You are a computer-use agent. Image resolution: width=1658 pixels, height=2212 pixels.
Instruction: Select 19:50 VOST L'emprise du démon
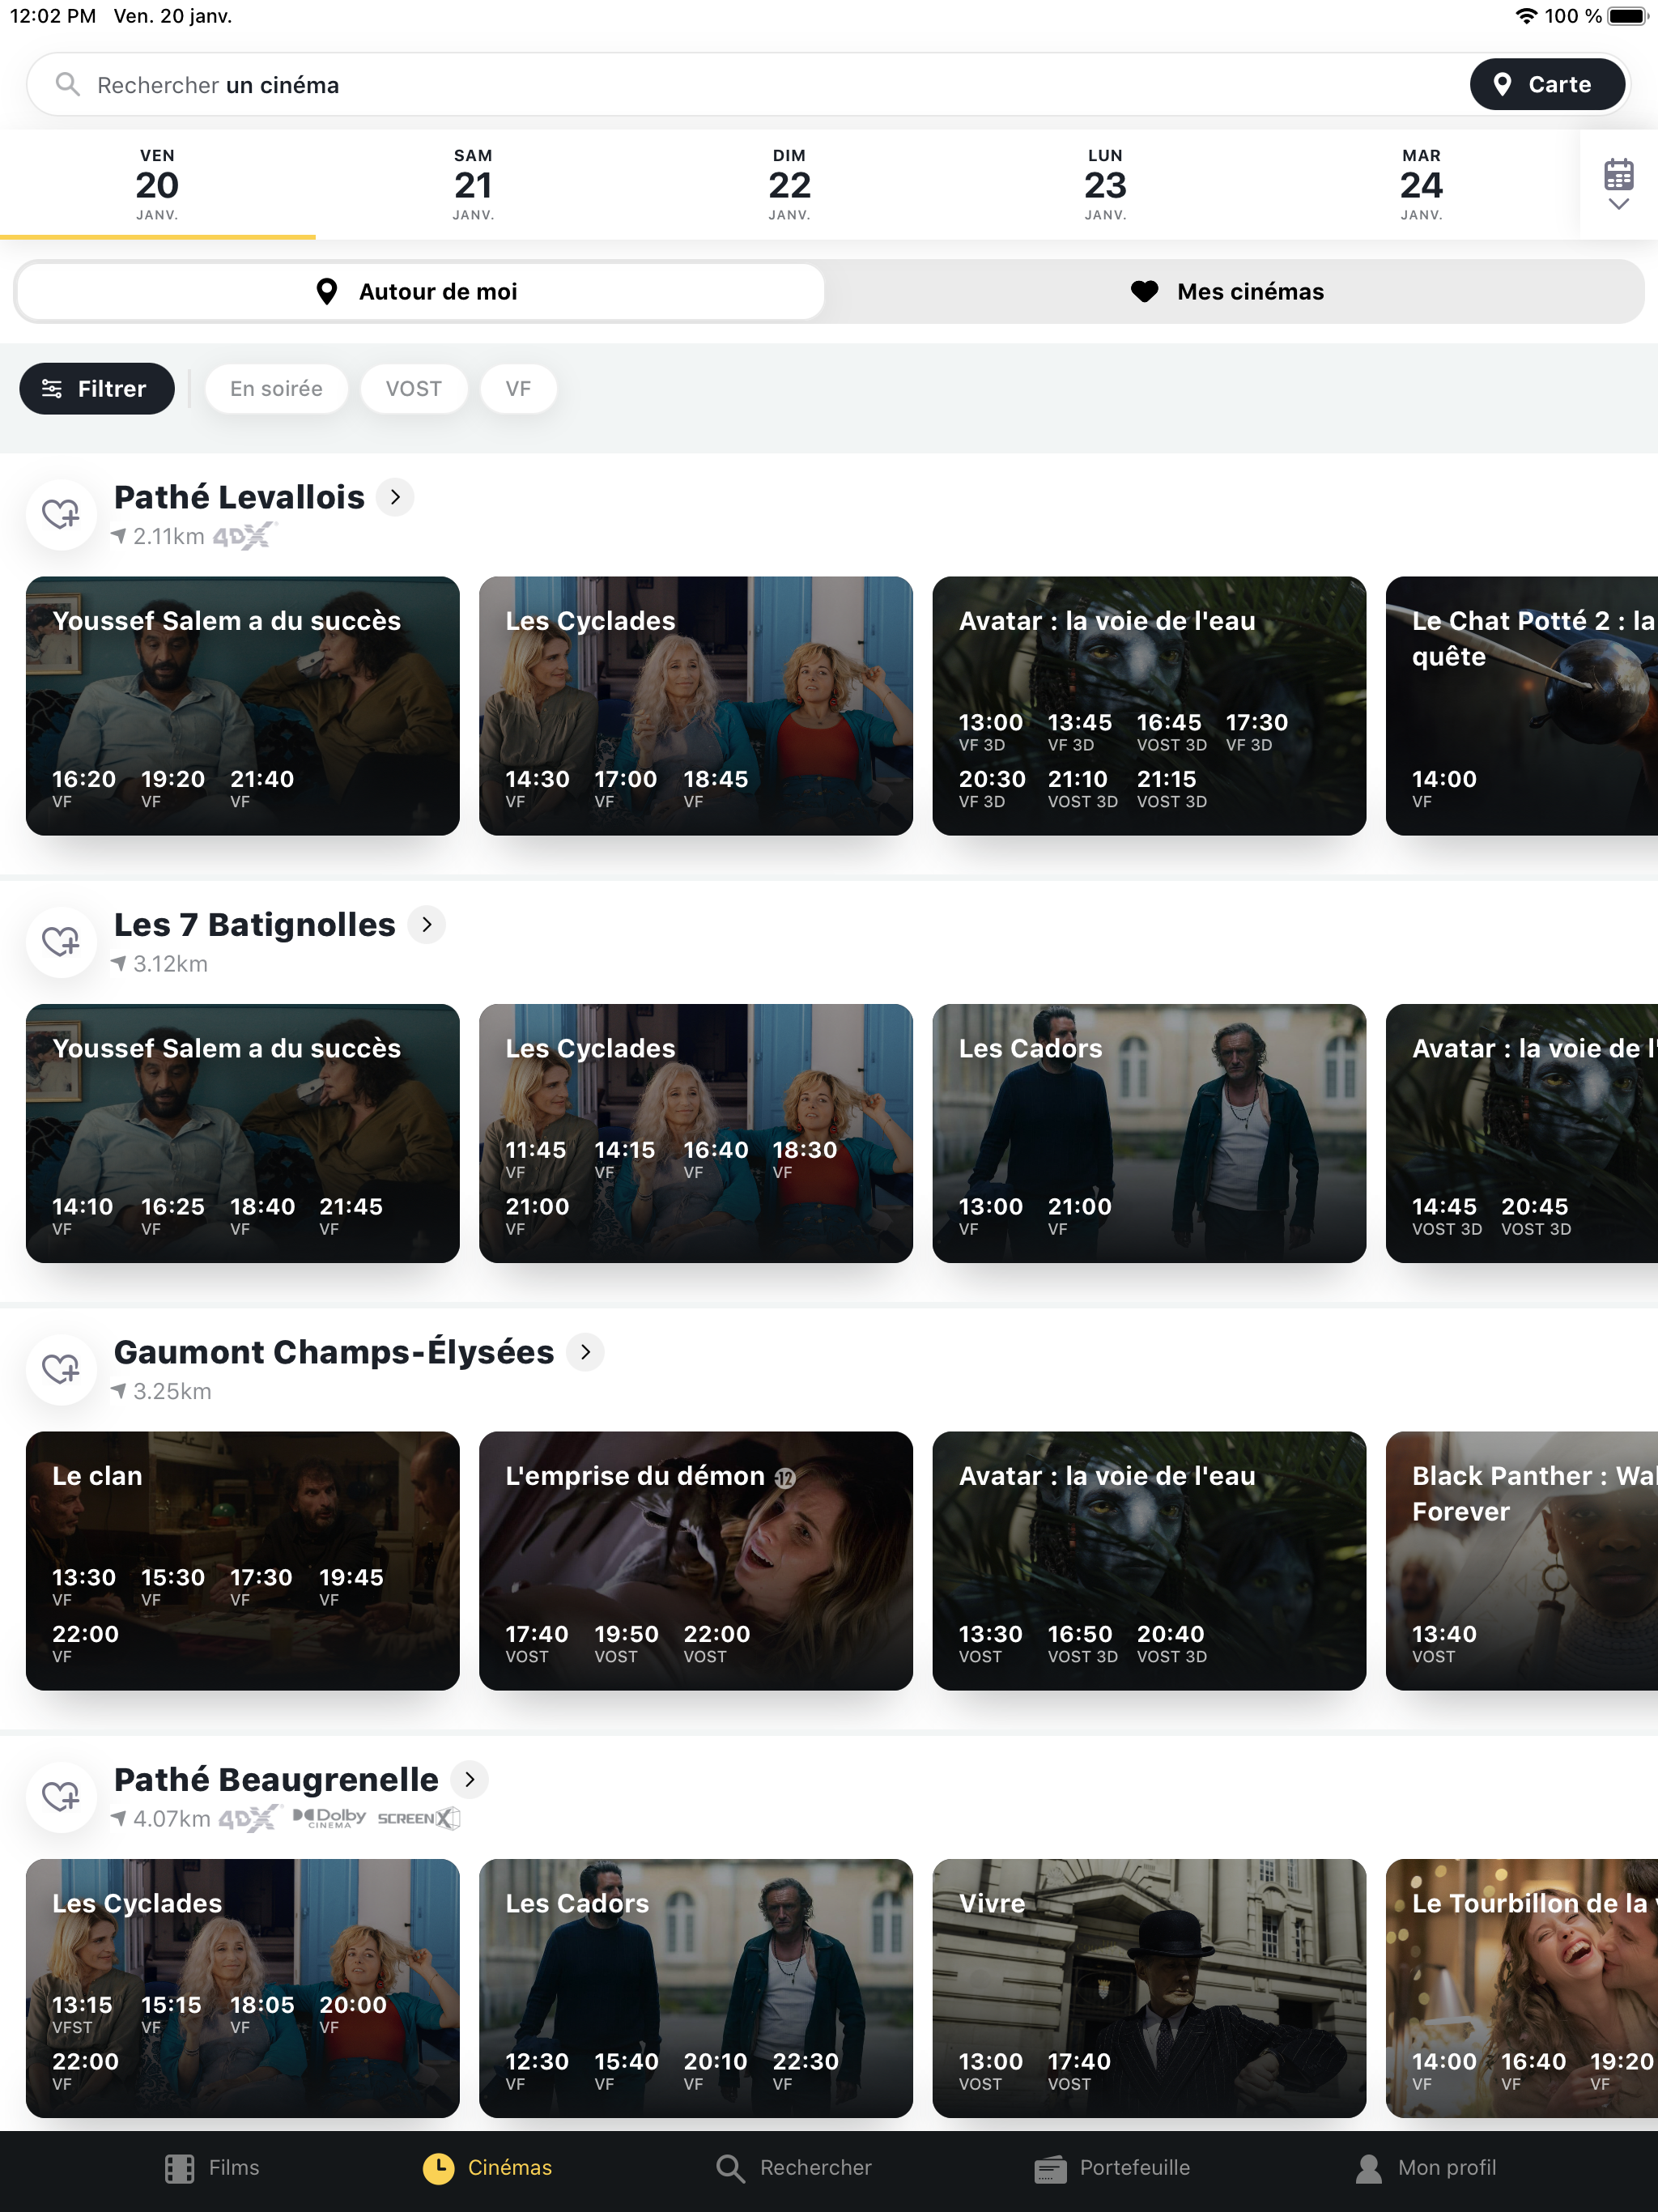pyautogui.click(x=626, y=1643)
